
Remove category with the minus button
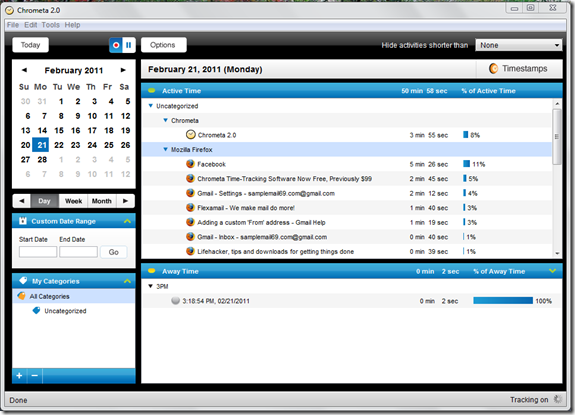(x=35, y=376)
